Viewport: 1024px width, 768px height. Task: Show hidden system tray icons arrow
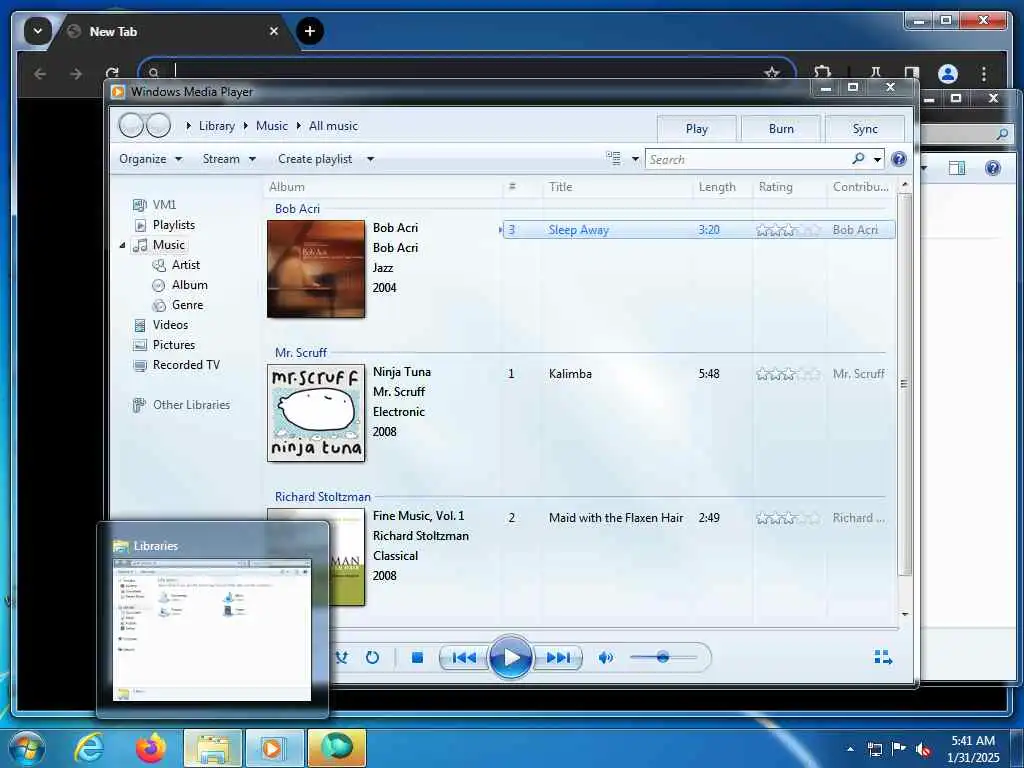pyautogui.click(x=850, y=748)
